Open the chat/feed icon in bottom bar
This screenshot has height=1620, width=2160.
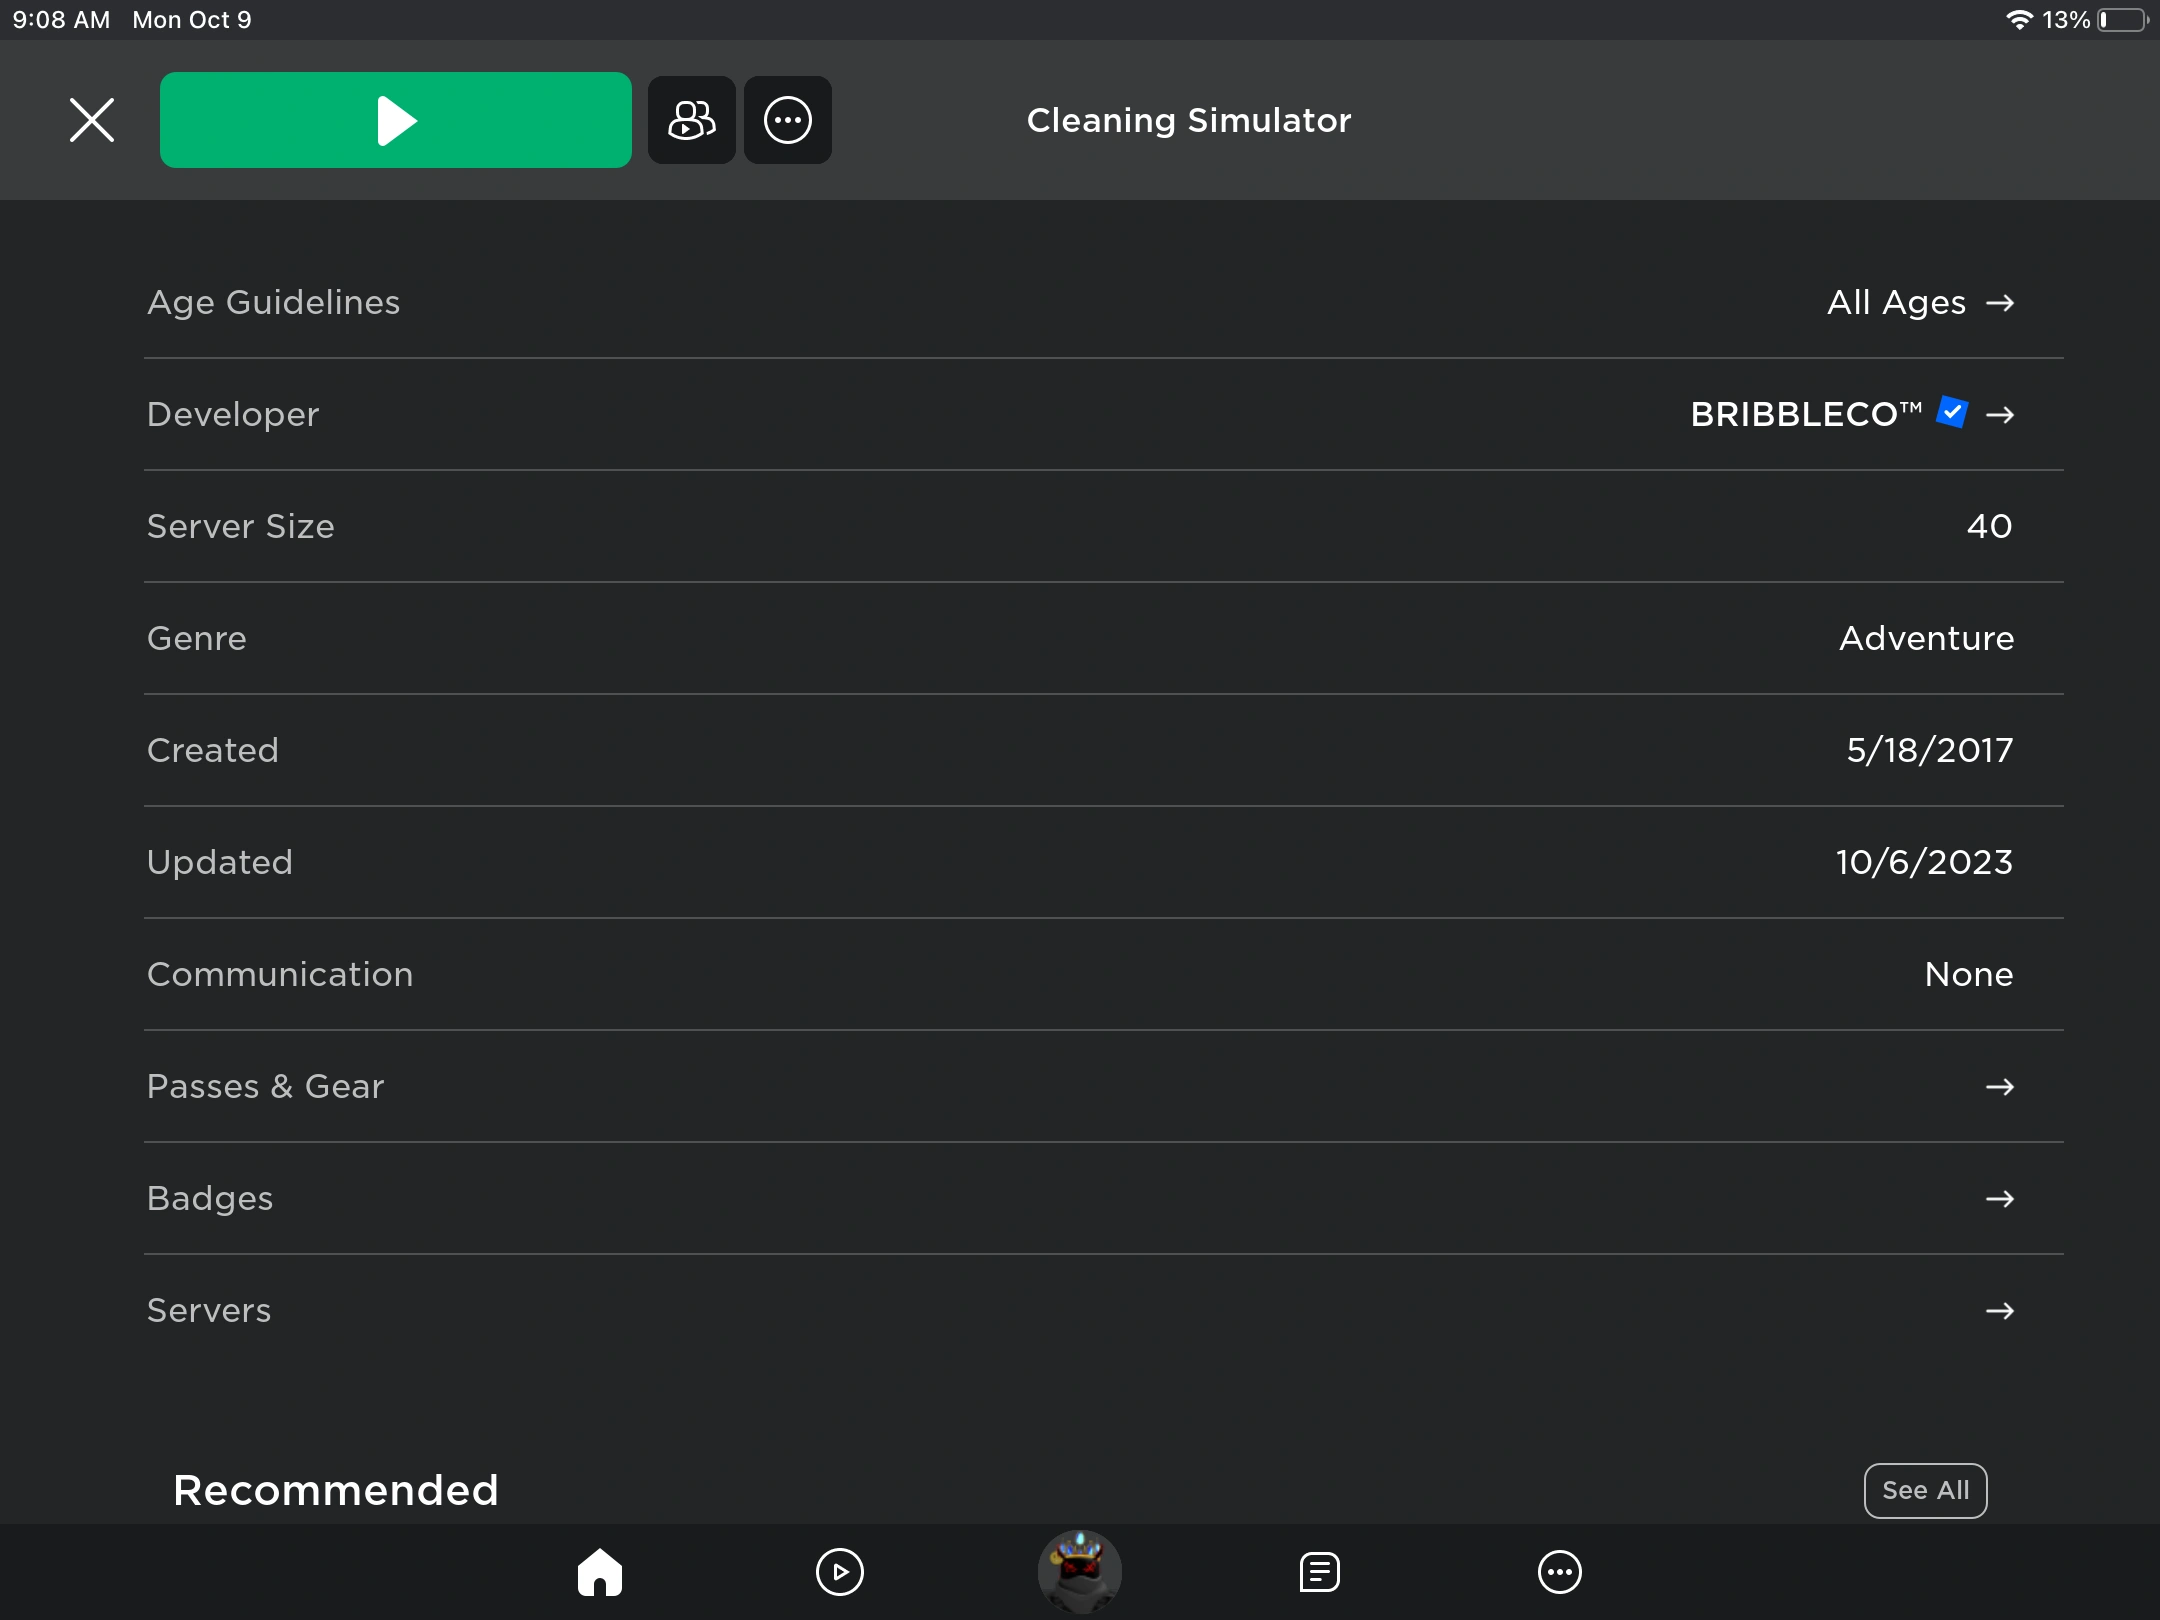coord(1319,1572)
